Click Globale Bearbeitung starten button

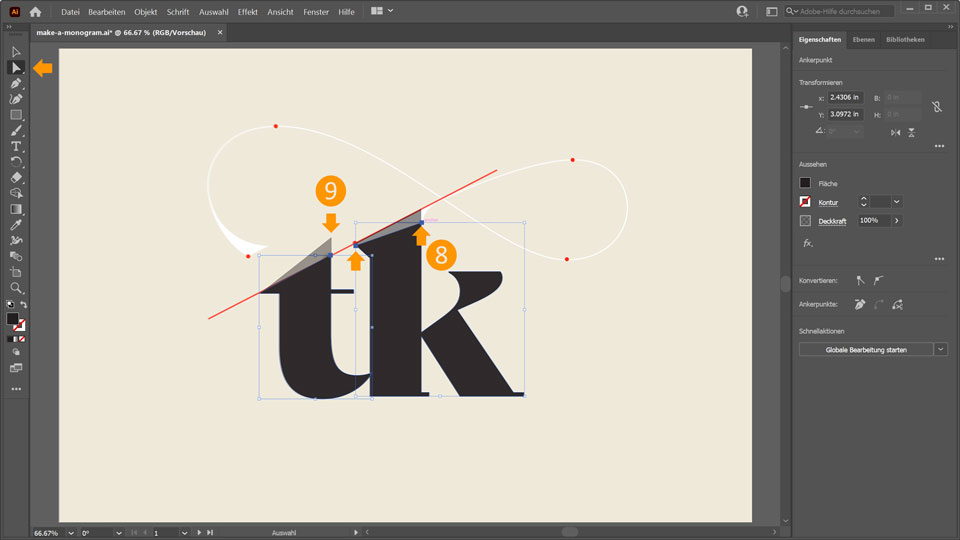pyautogui.click(x=866, y=350)
